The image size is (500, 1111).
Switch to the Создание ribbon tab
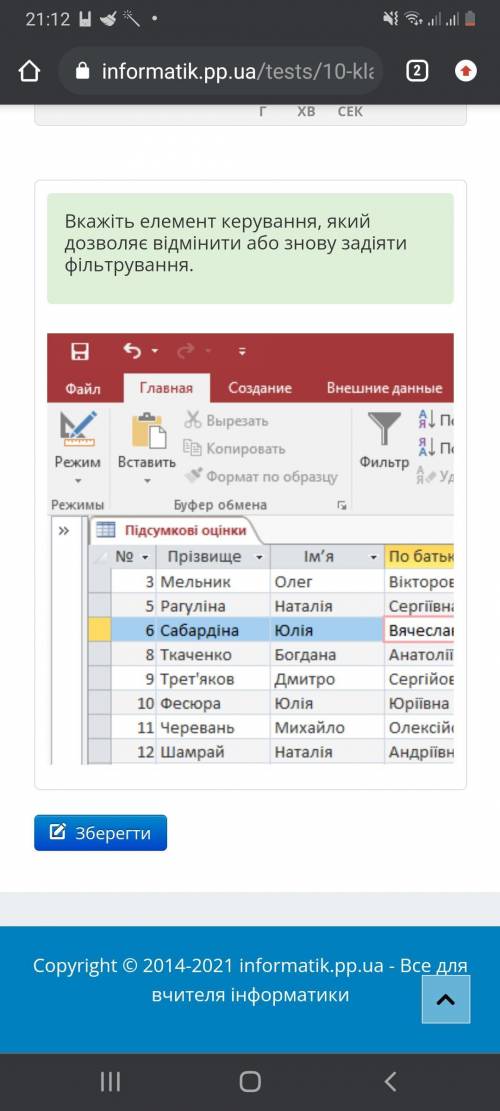[x=260, y=388]
